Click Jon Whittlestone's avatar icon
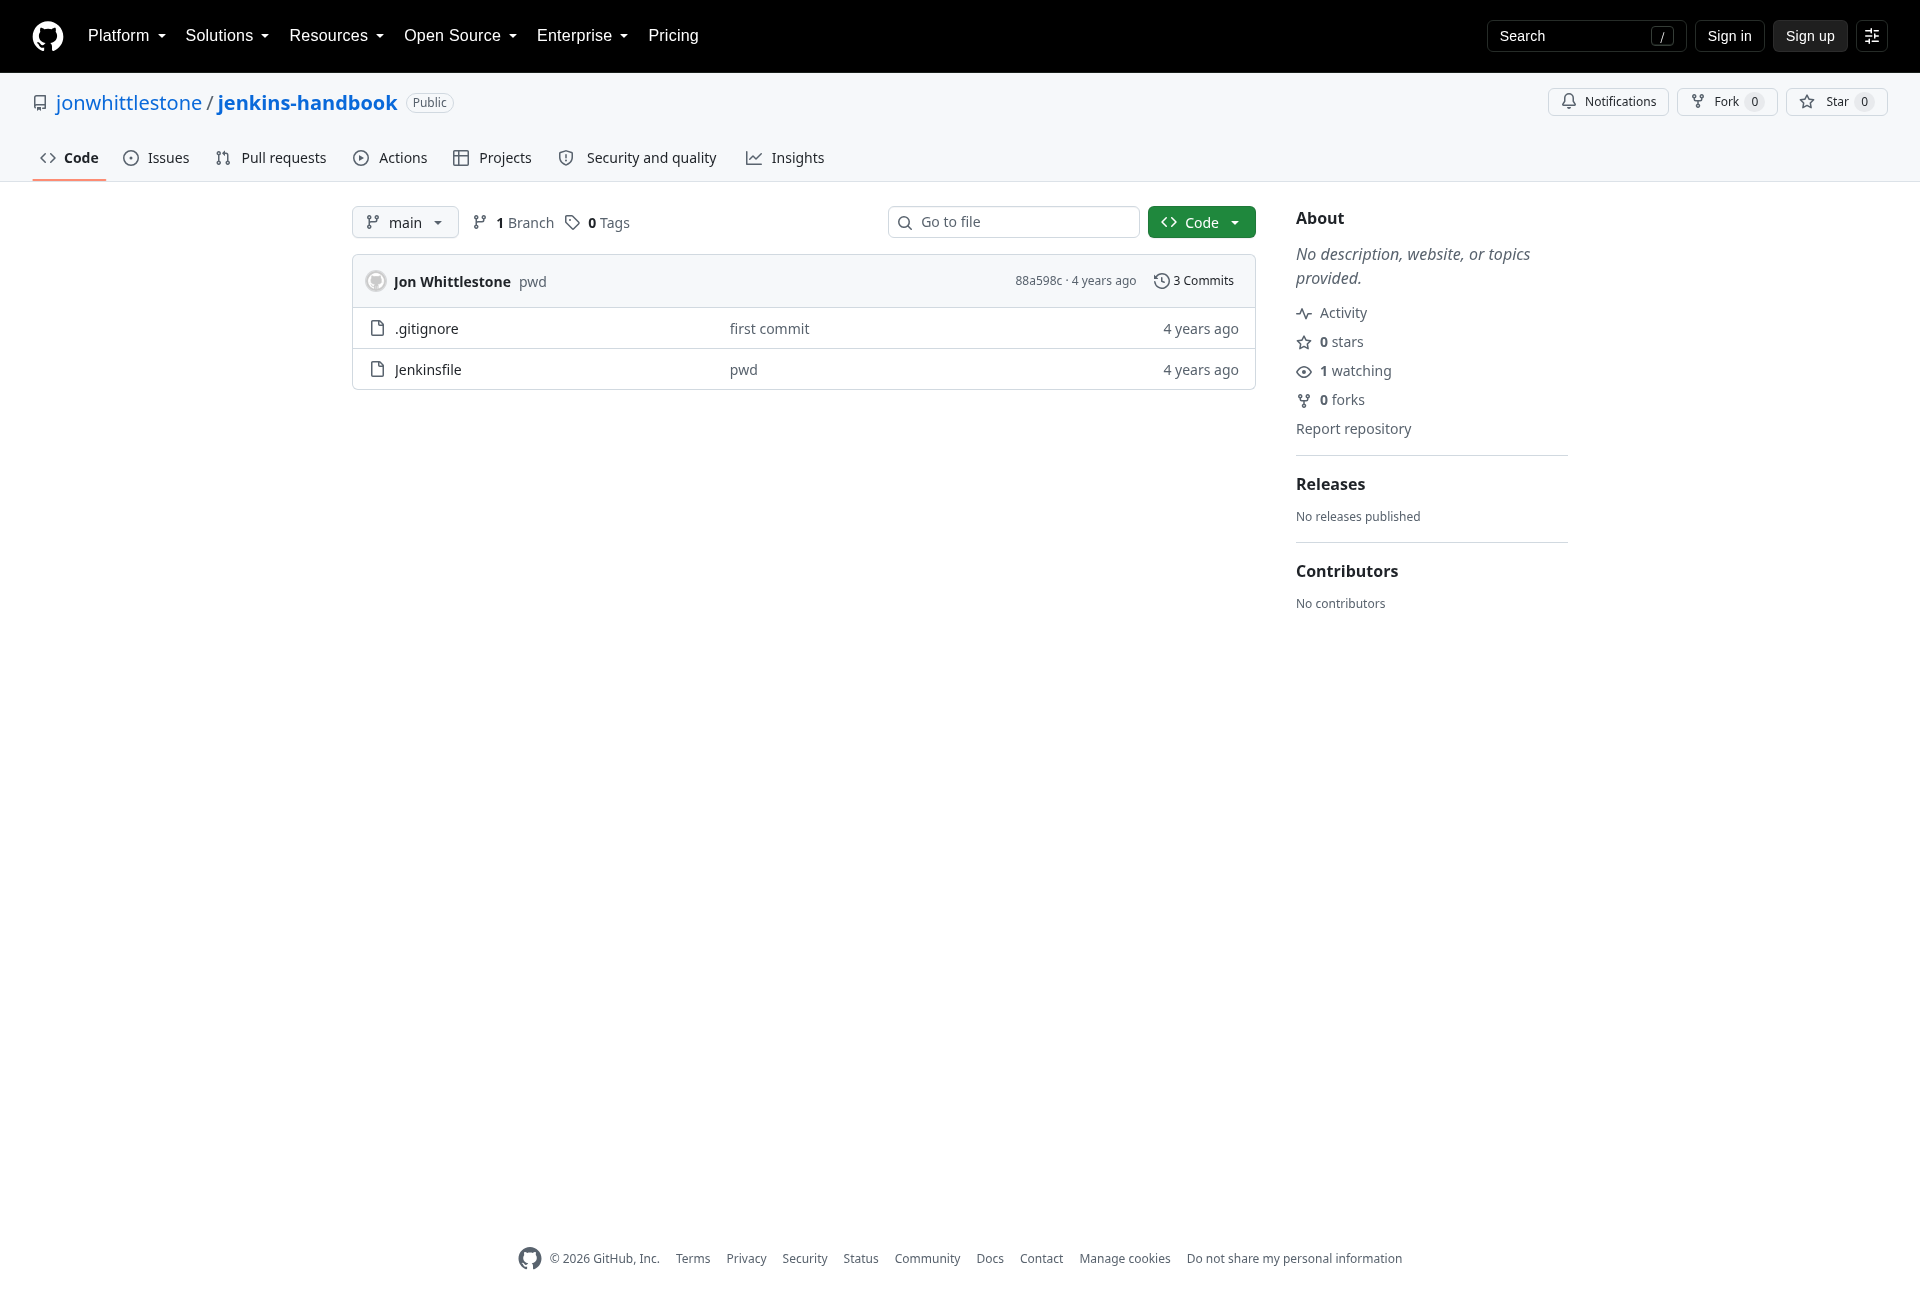The width and height of the screenshot is (1920, 1311). pos(376,281)
